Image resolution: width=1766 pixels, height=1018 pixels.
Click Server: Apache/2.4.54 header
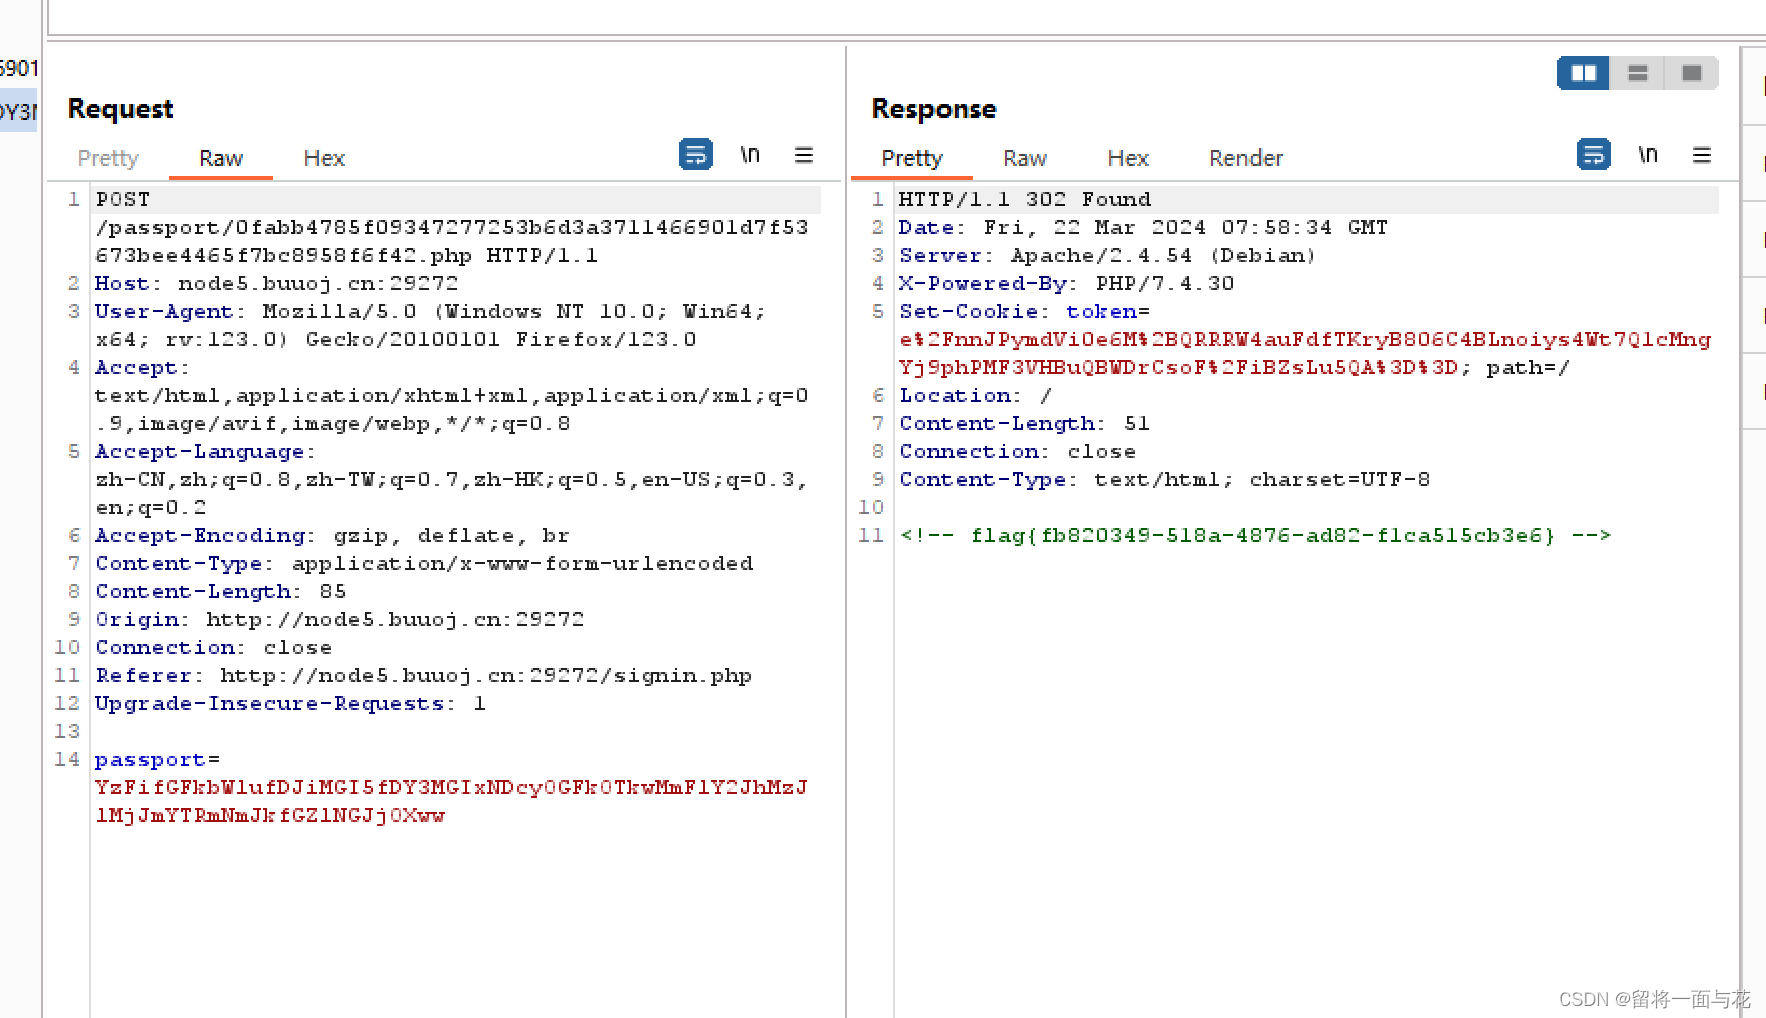[x=1107, y=255]
